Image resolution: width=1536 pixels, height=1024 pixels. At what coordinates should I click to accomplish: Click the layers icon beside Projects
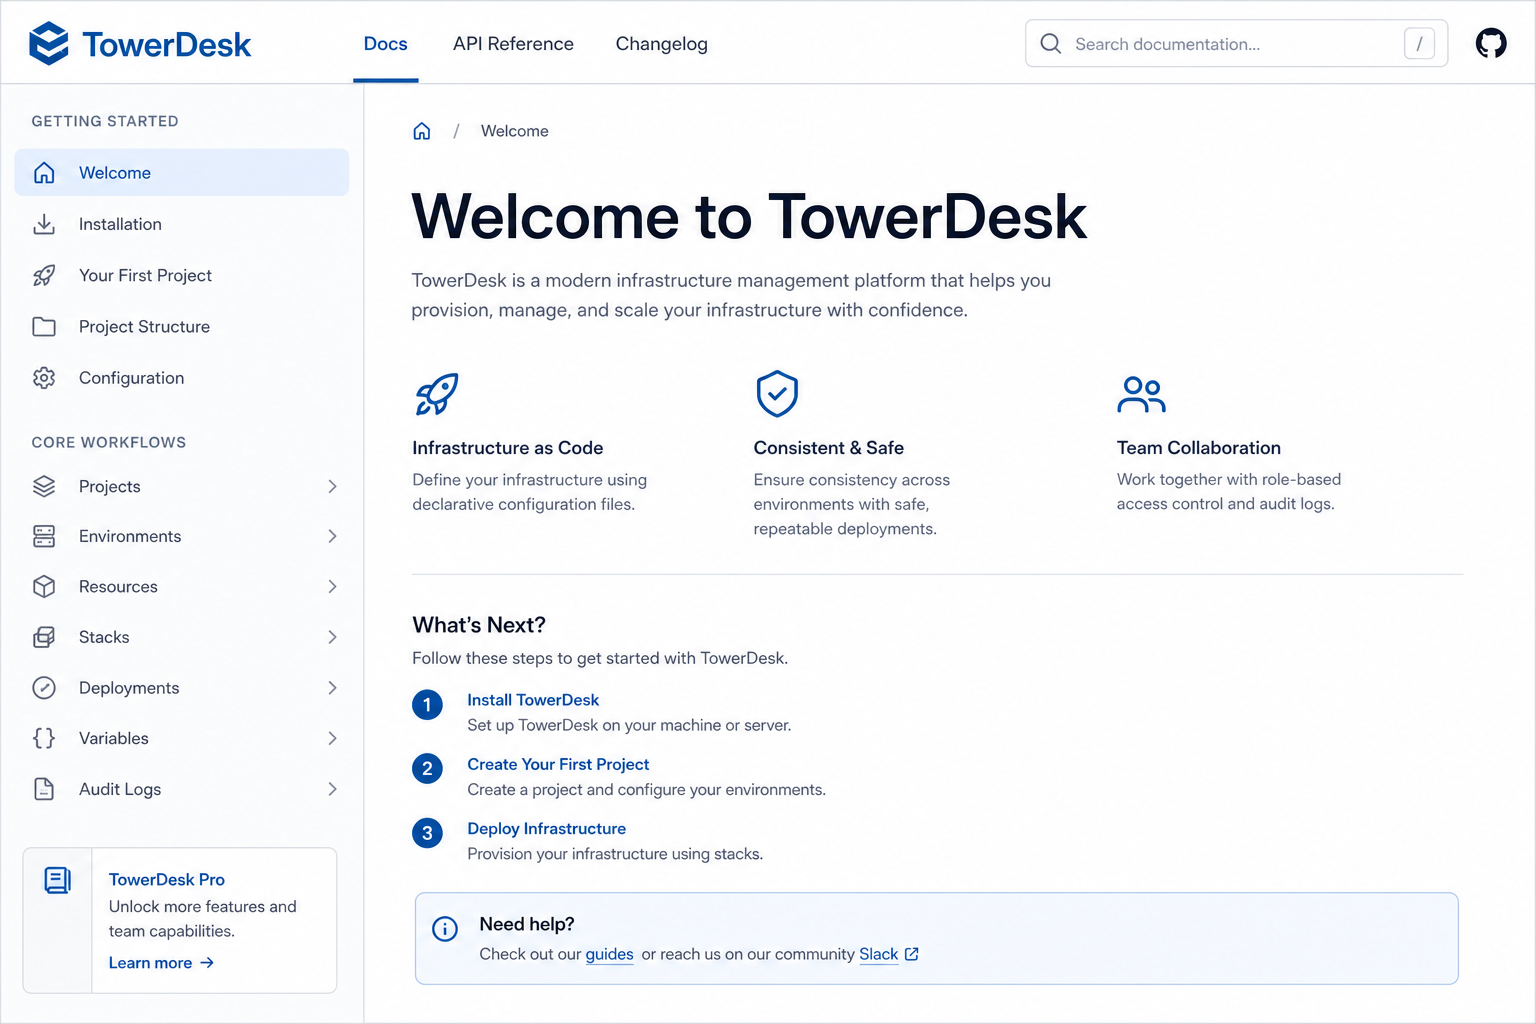[44, 486]
